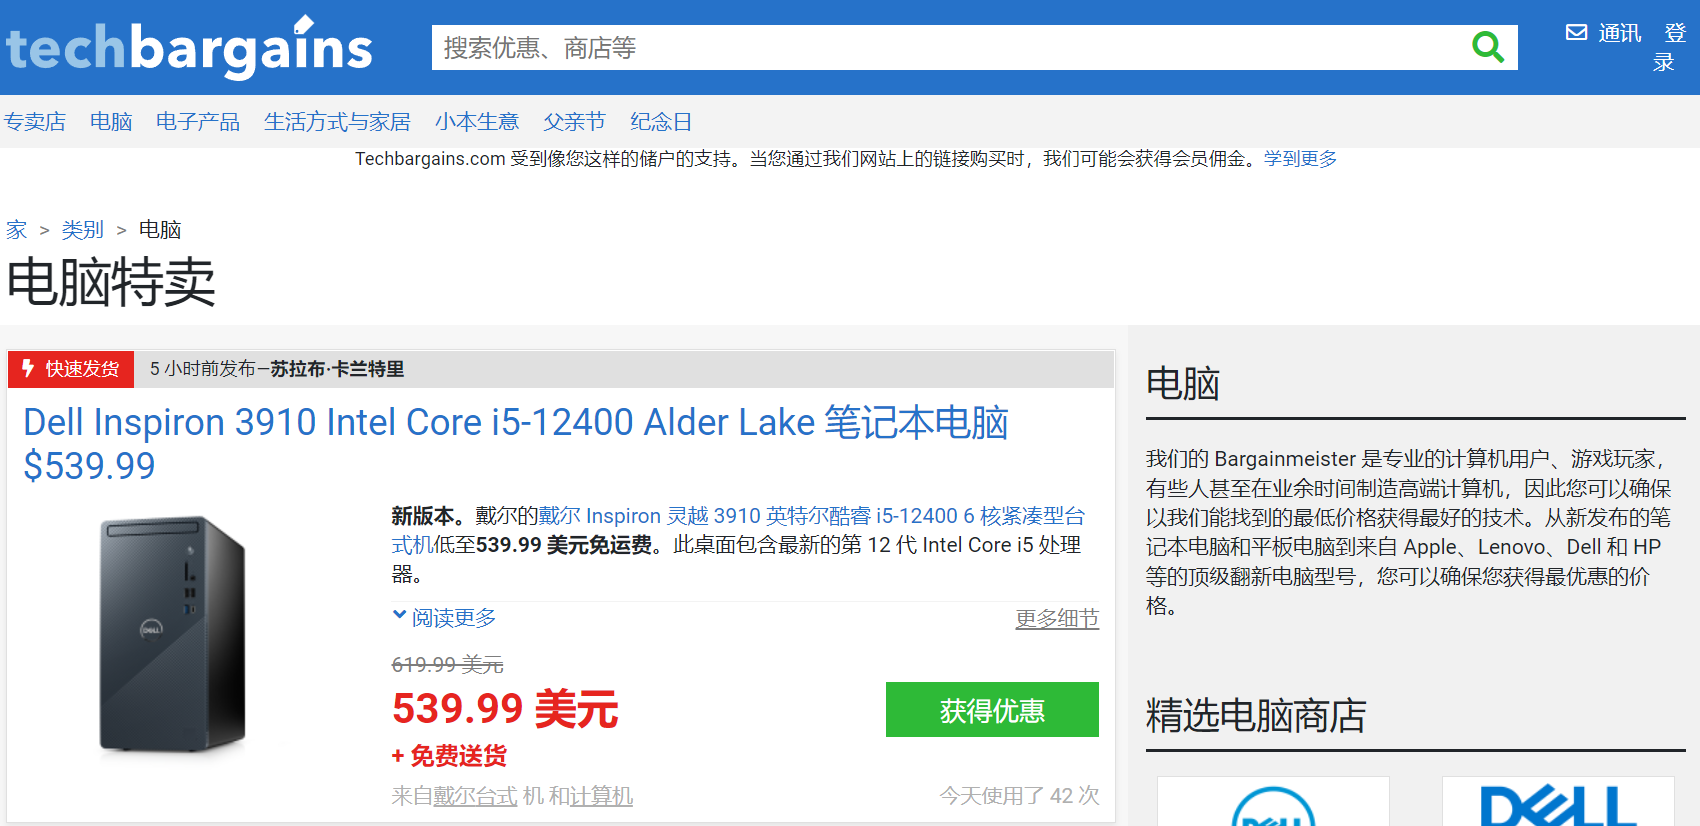1700x826 pixels.
Task: Click the 通讯 envelope icon
Action: point(1576,33)
